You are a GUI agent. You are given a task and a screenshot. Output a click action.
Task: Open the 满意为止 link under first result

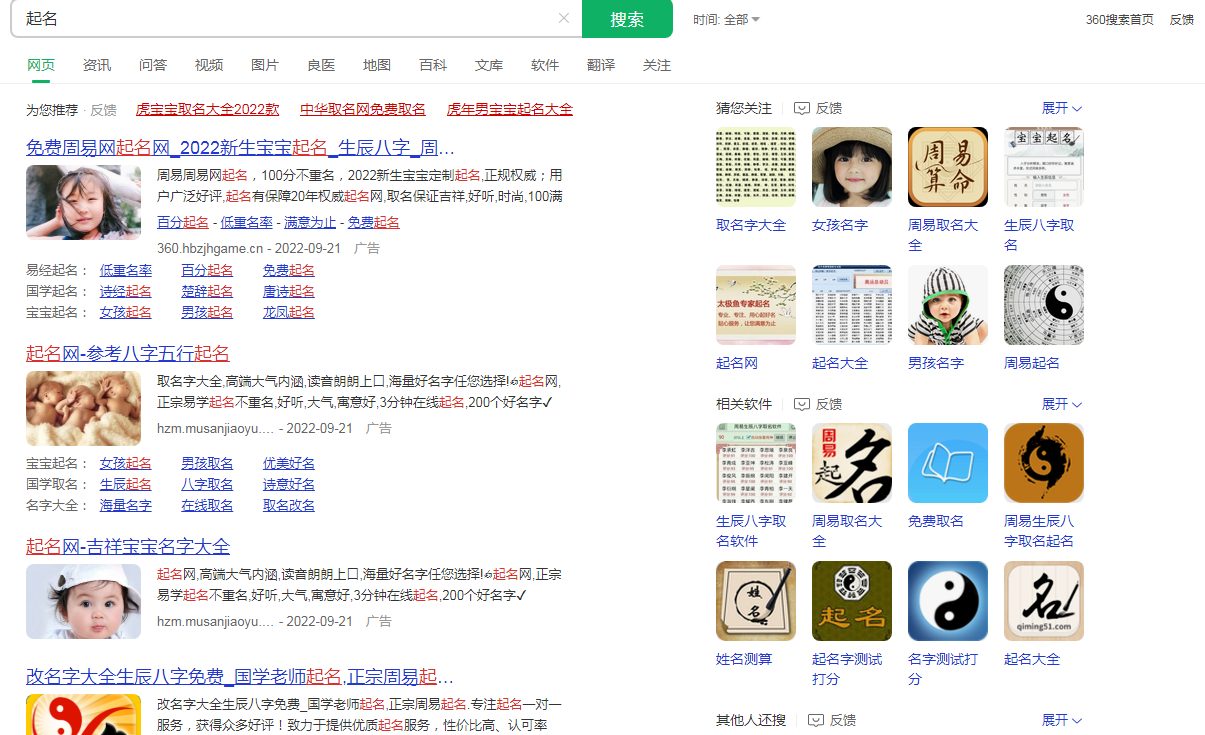point(310,222)
